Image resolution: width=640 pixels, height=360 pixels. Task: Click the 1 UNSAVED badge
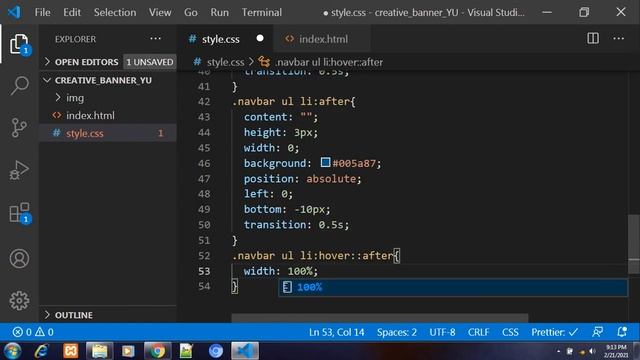(149, 62)
